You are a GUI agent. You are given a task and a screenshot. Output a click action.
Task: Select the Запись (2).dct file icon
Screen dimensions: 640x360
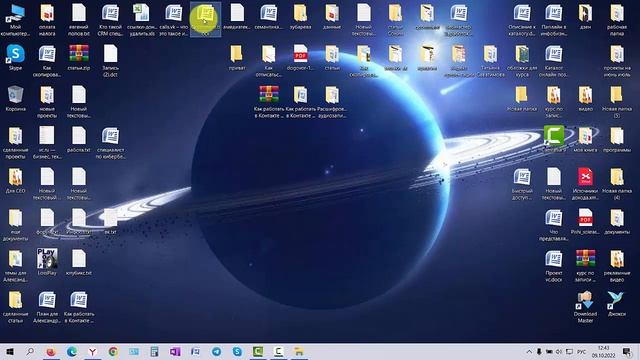(x=110, y=60)
